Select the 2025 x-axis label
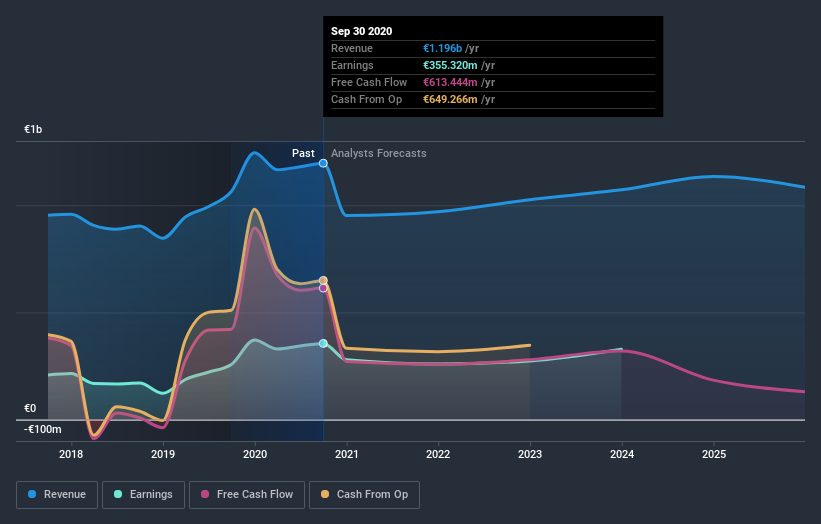Screen dimensions: 821x524 pos(714,454)
